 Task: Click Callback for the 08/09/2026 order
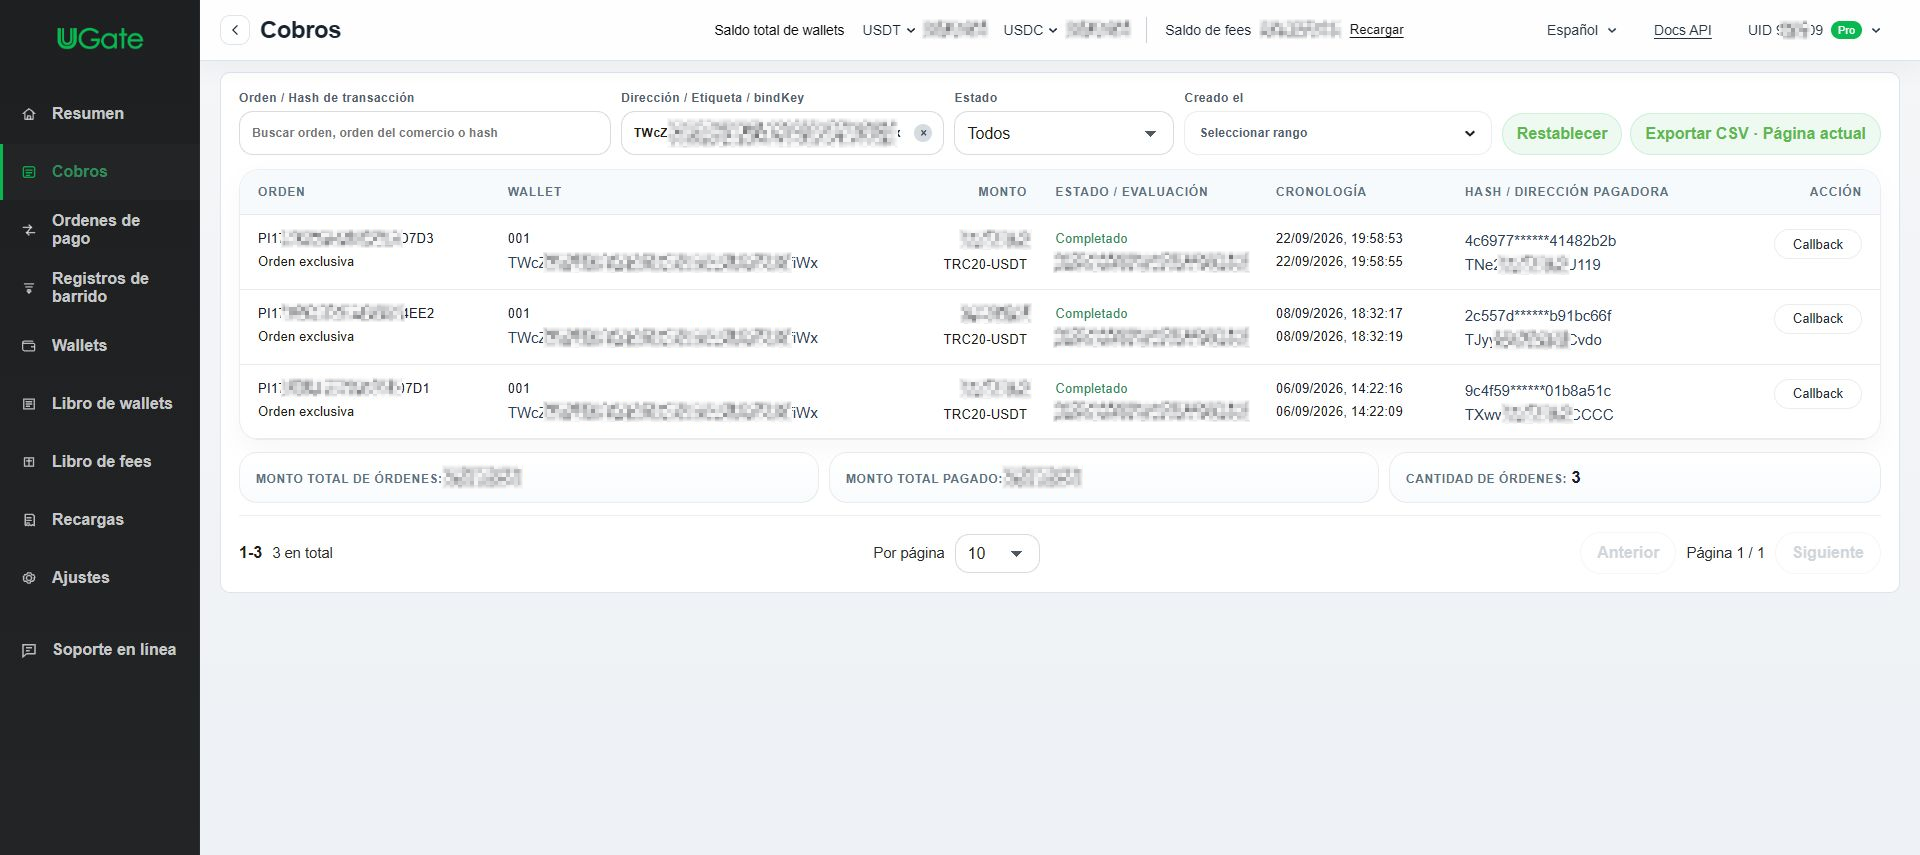[1817, 318]
